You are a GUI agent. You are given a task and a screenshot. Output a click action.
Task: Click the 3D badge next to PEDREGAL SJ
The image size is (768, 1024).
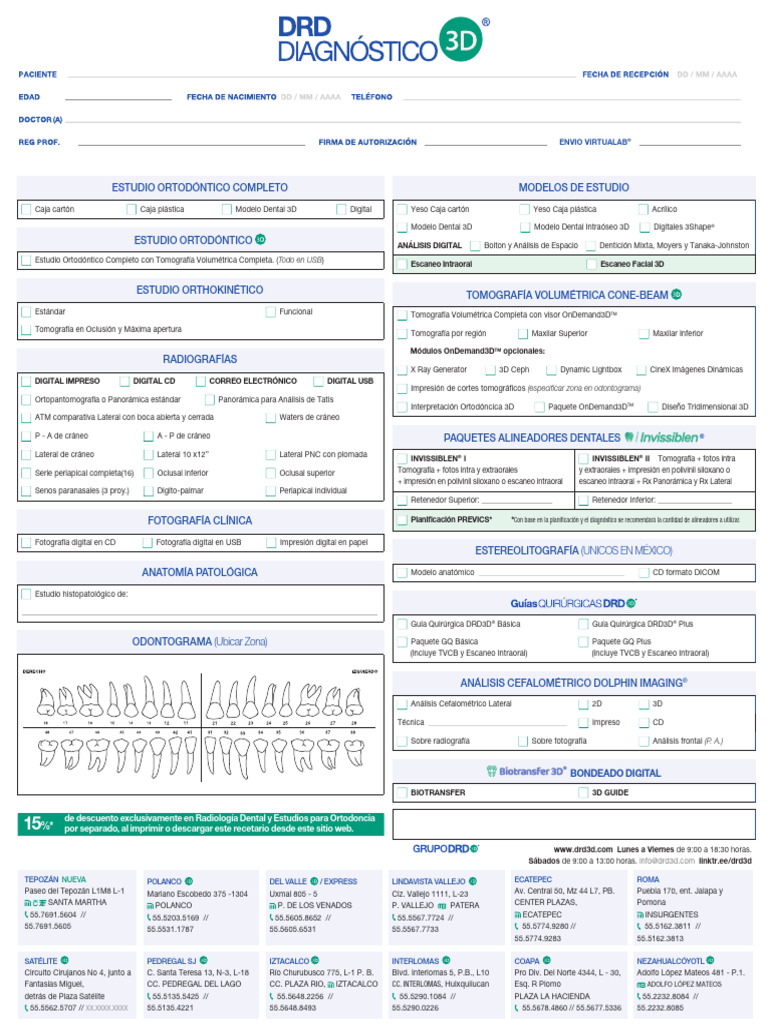204,961
